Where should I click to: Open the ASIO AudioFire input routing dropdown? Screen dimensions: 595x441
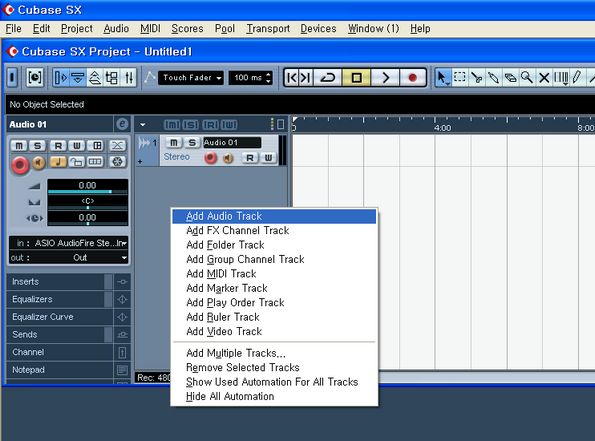click(x=69, y=243)
